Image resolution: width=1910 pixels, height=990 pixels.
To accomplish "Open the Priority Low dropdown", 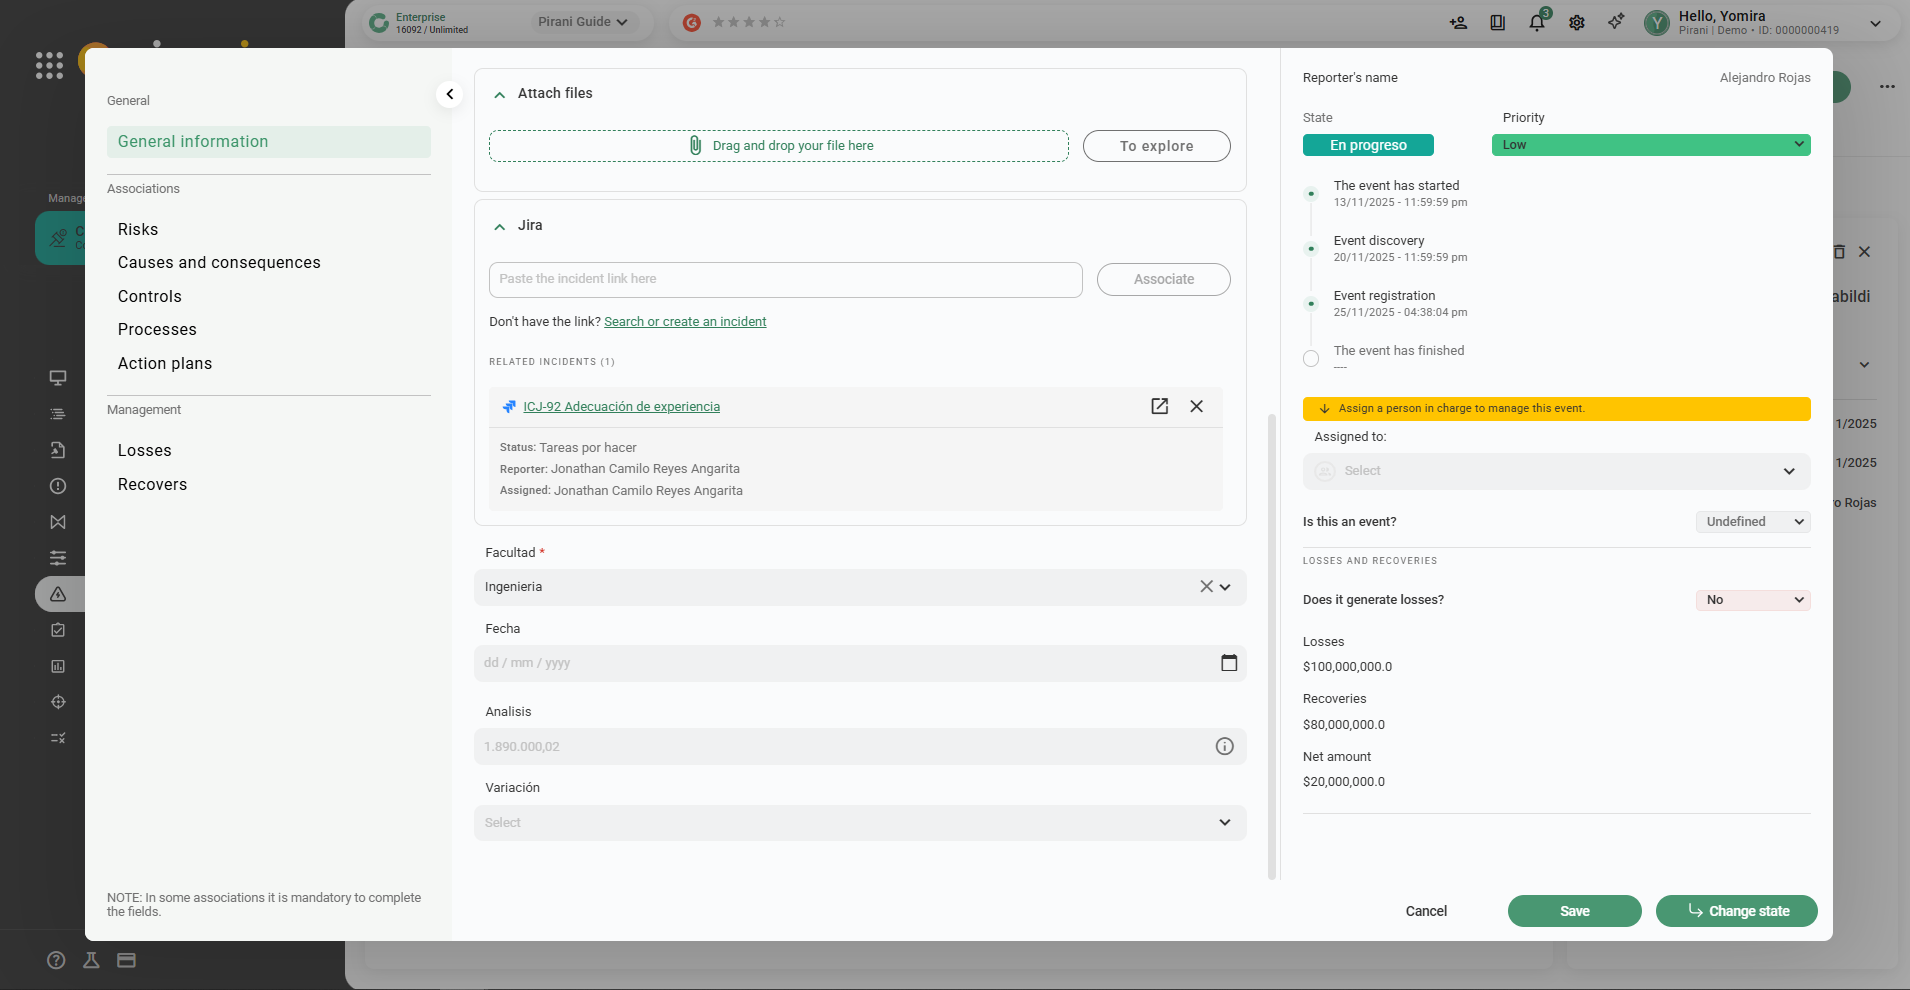I will click(1650, 145).
